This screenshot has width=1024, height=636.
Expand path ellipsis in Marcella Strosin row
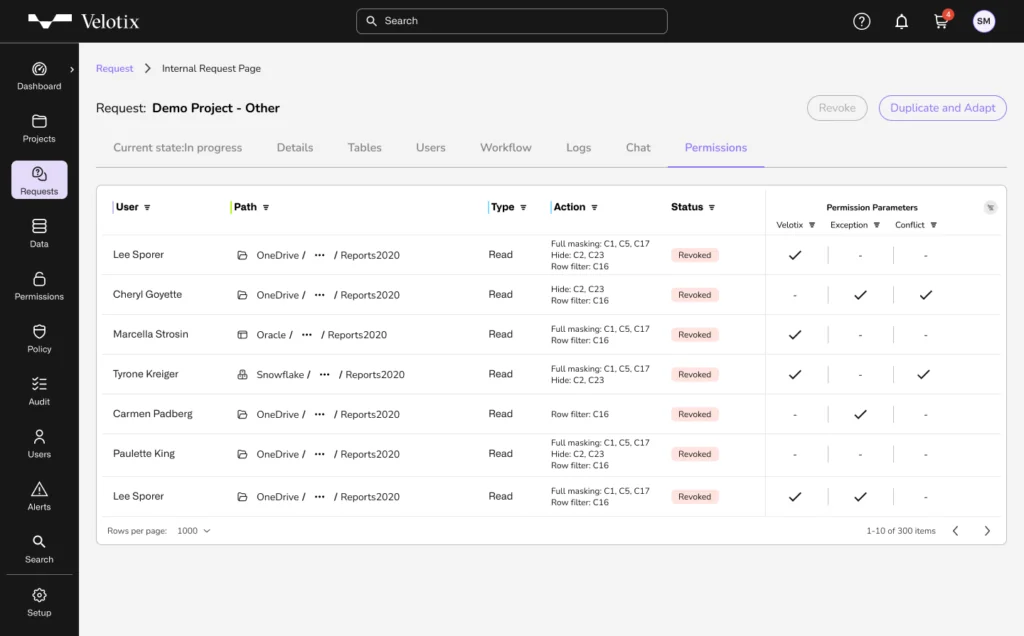(x=307, y=335)
